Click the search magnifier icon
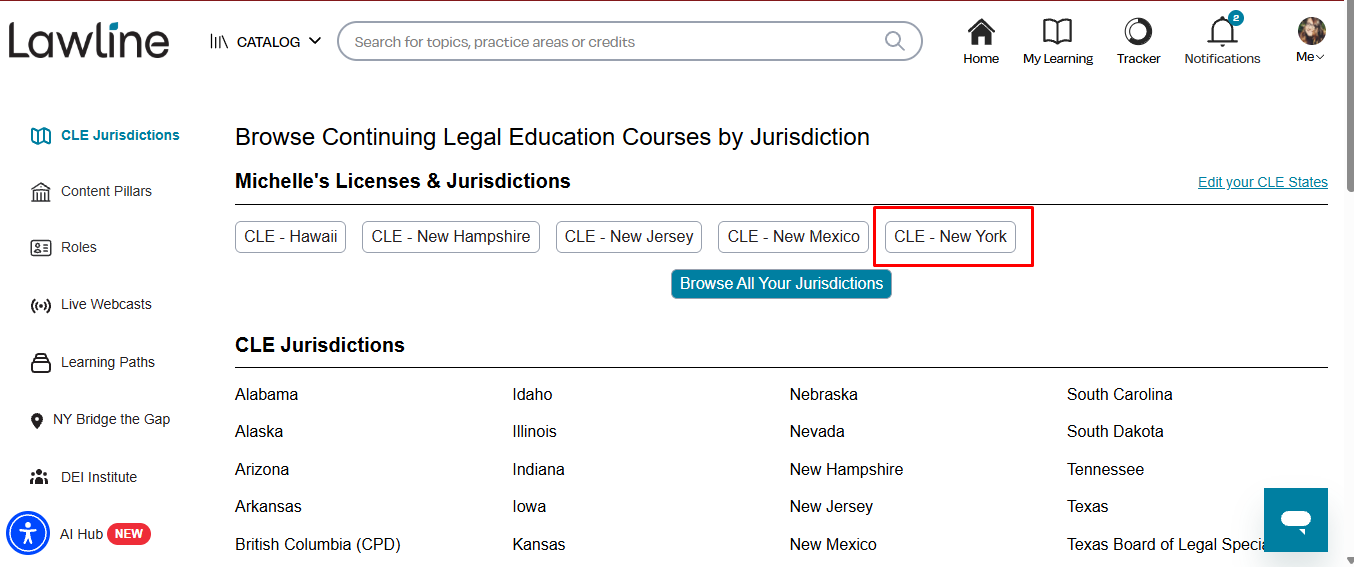The width and height of the screenshot is (1354, 567). 895,41
